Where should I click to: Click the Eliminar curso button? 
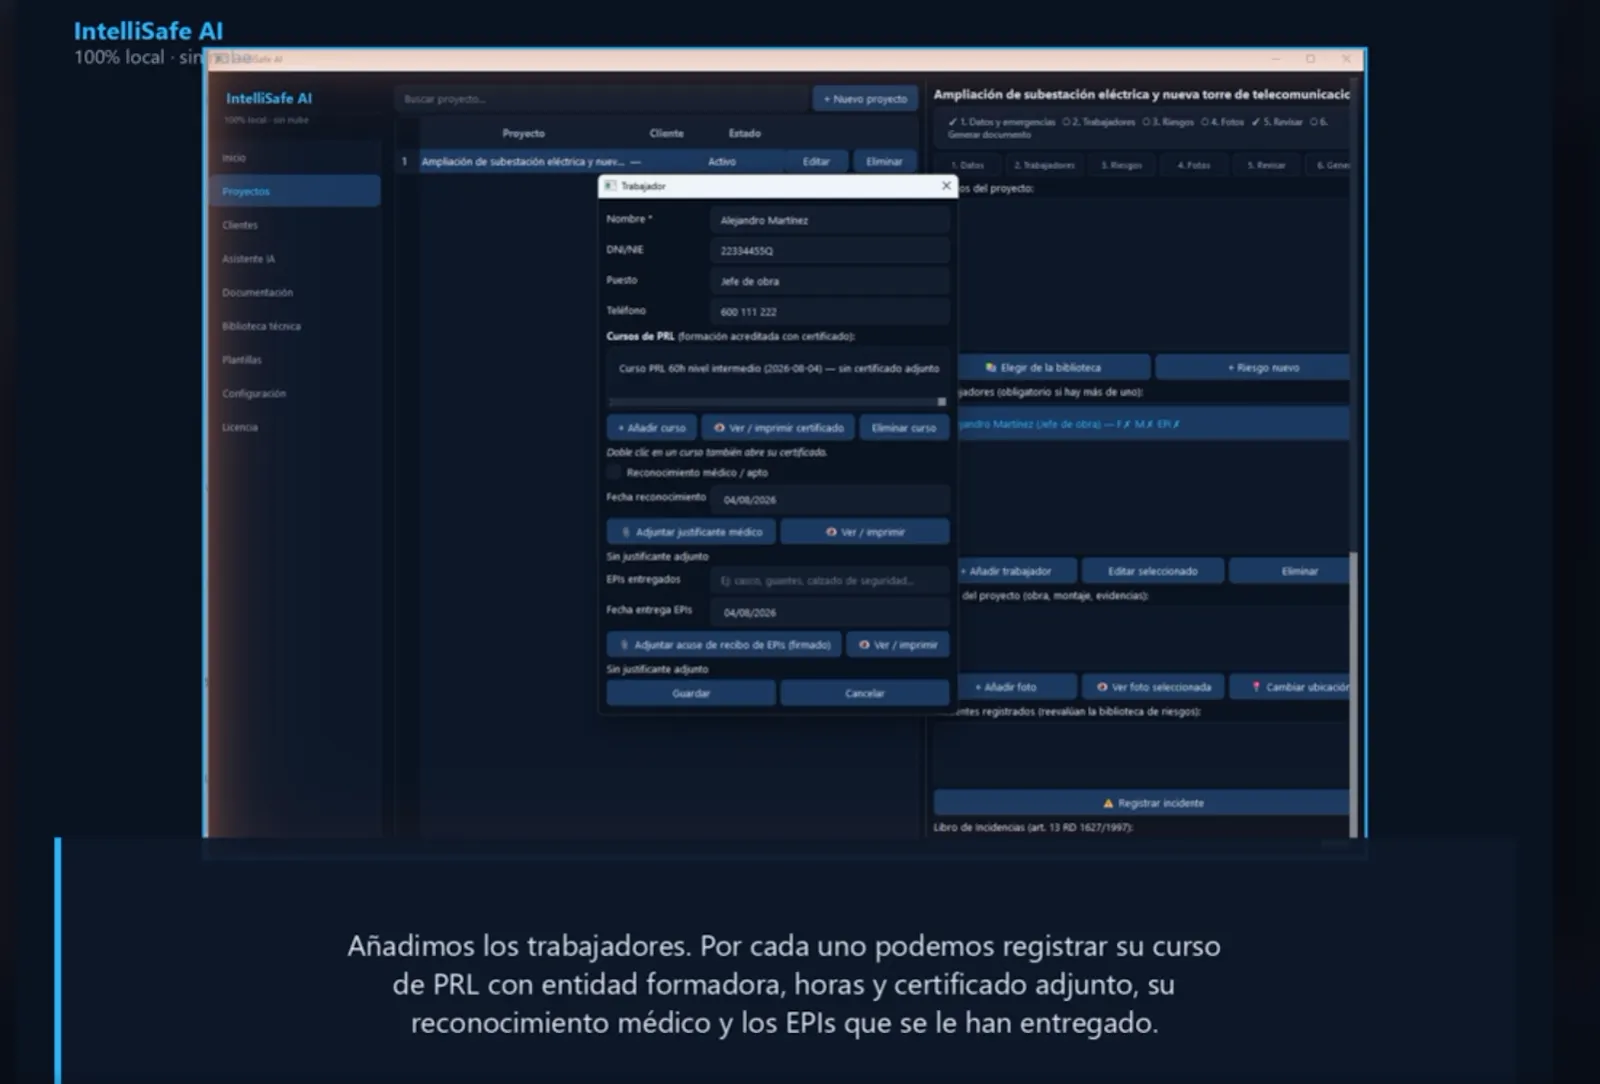coord(904,428)
